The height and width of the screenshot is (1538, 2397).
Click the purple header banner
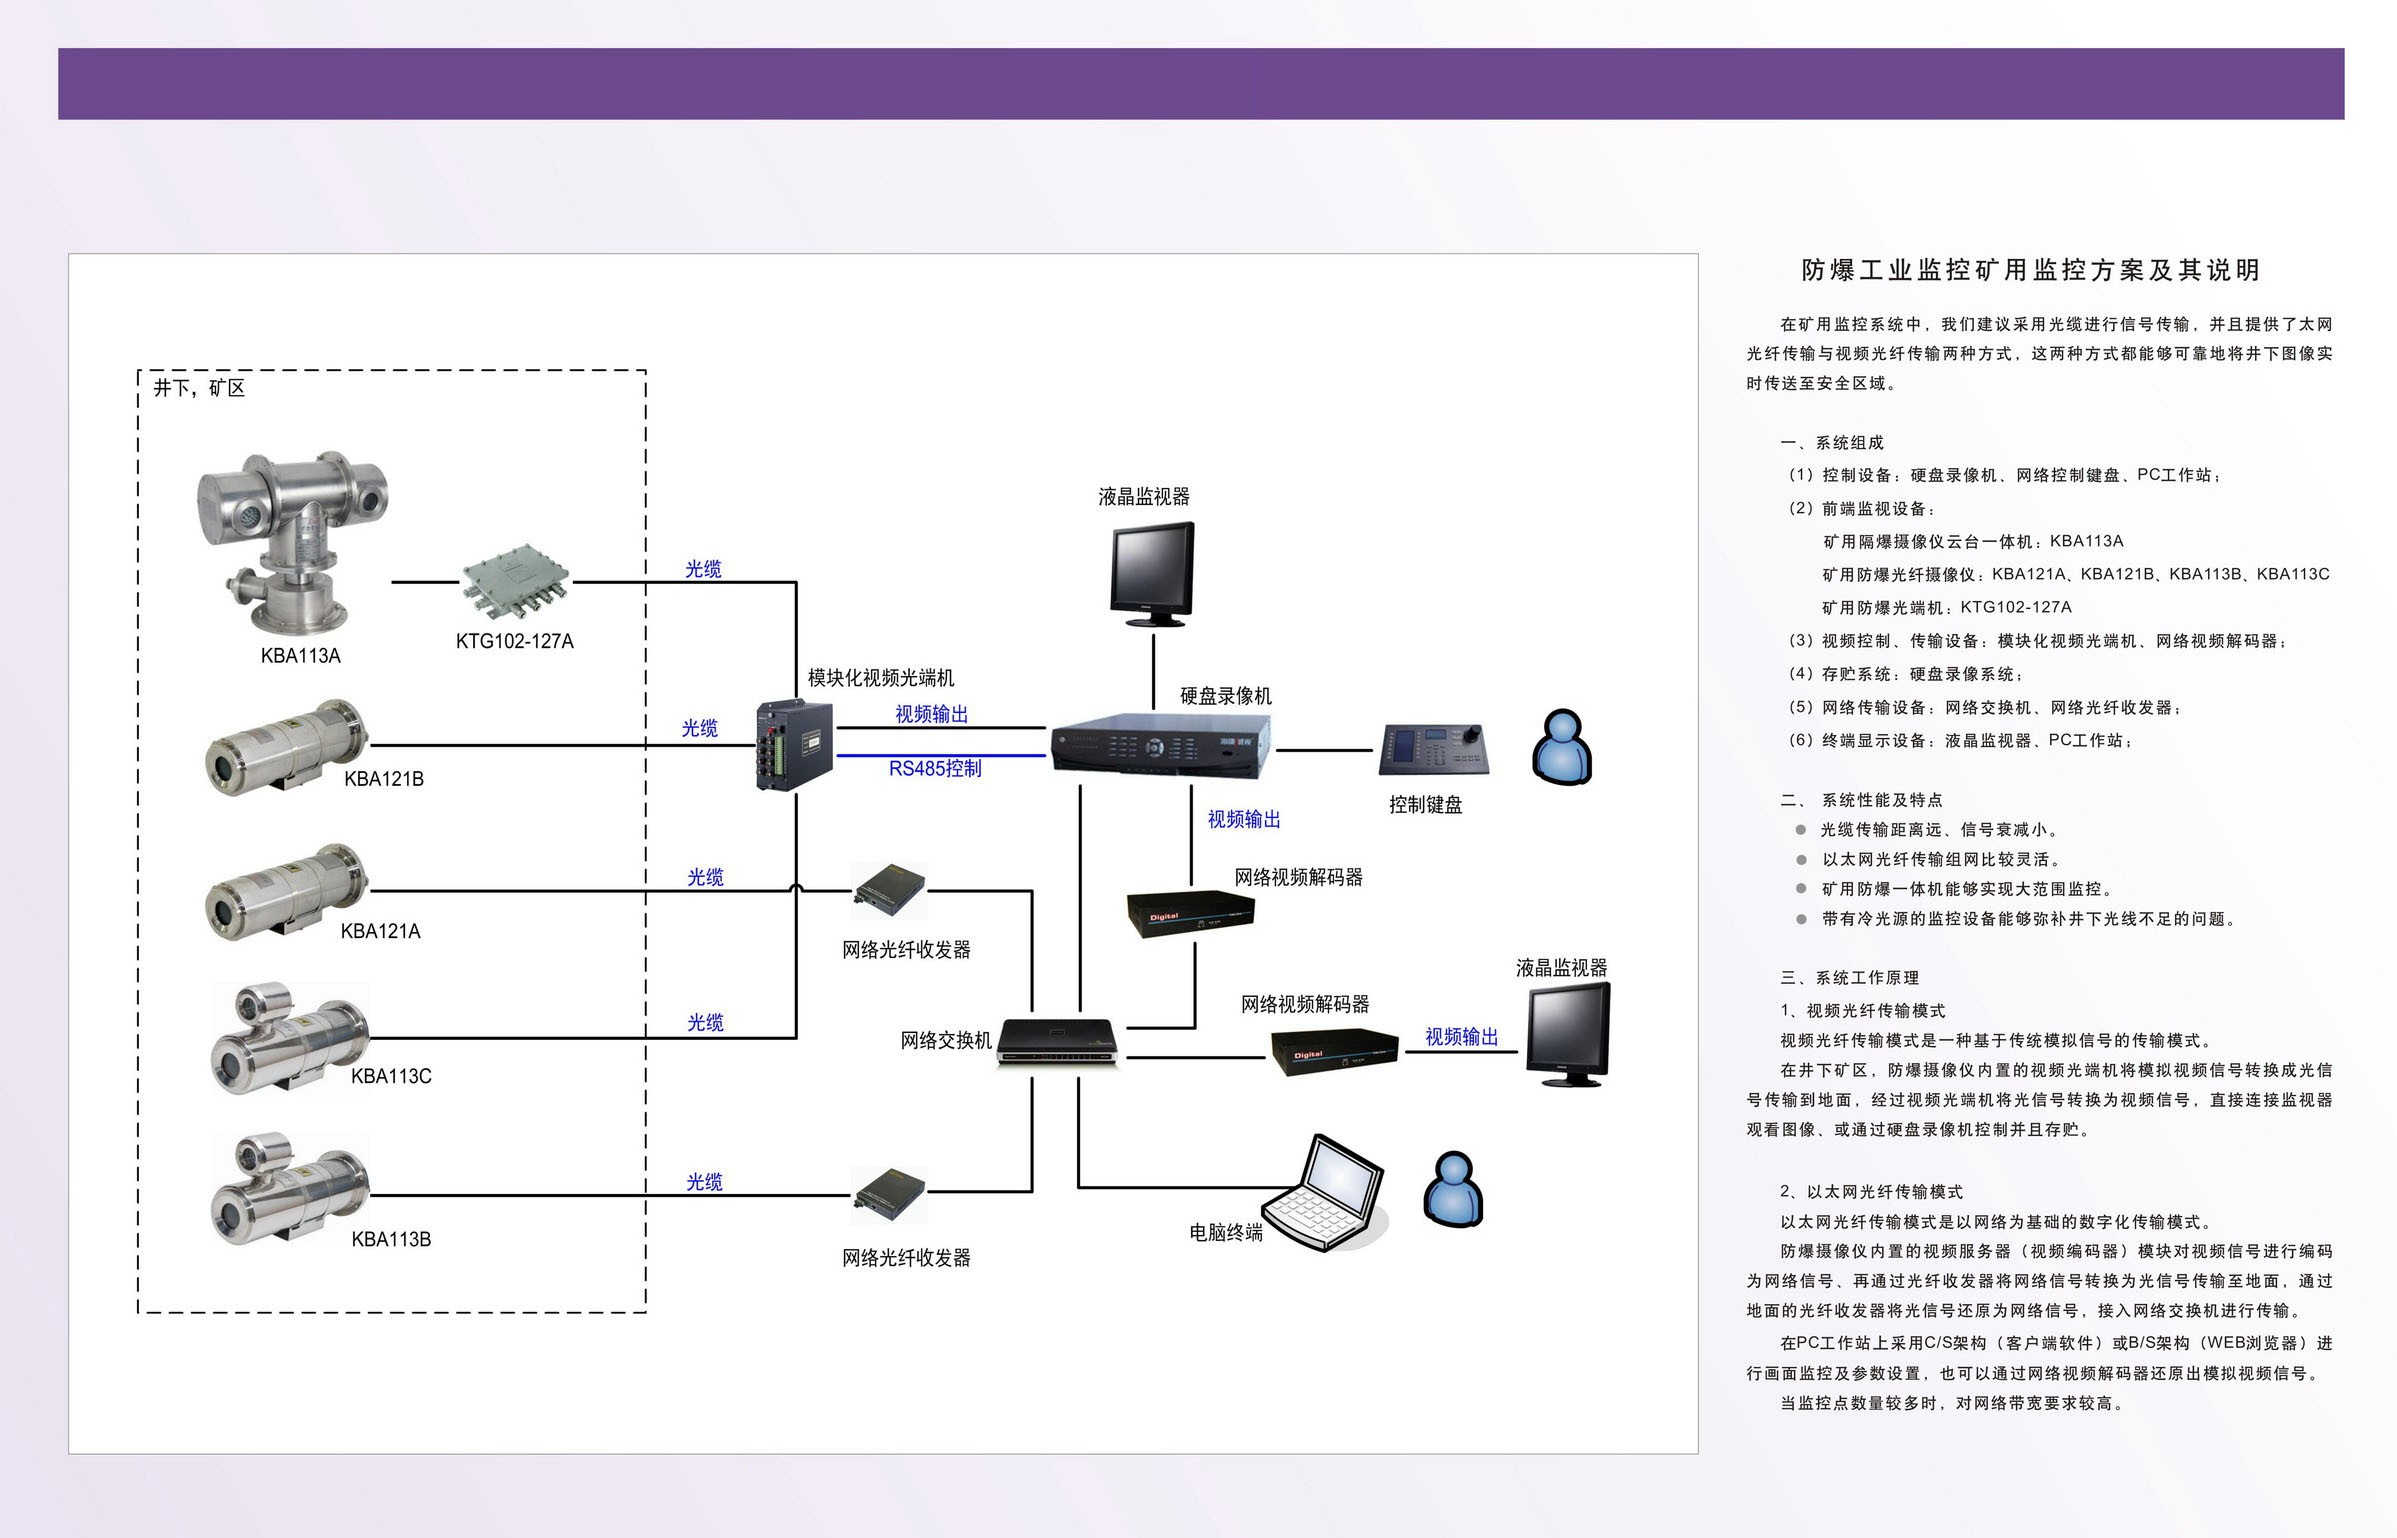[x=1200, y=84]
